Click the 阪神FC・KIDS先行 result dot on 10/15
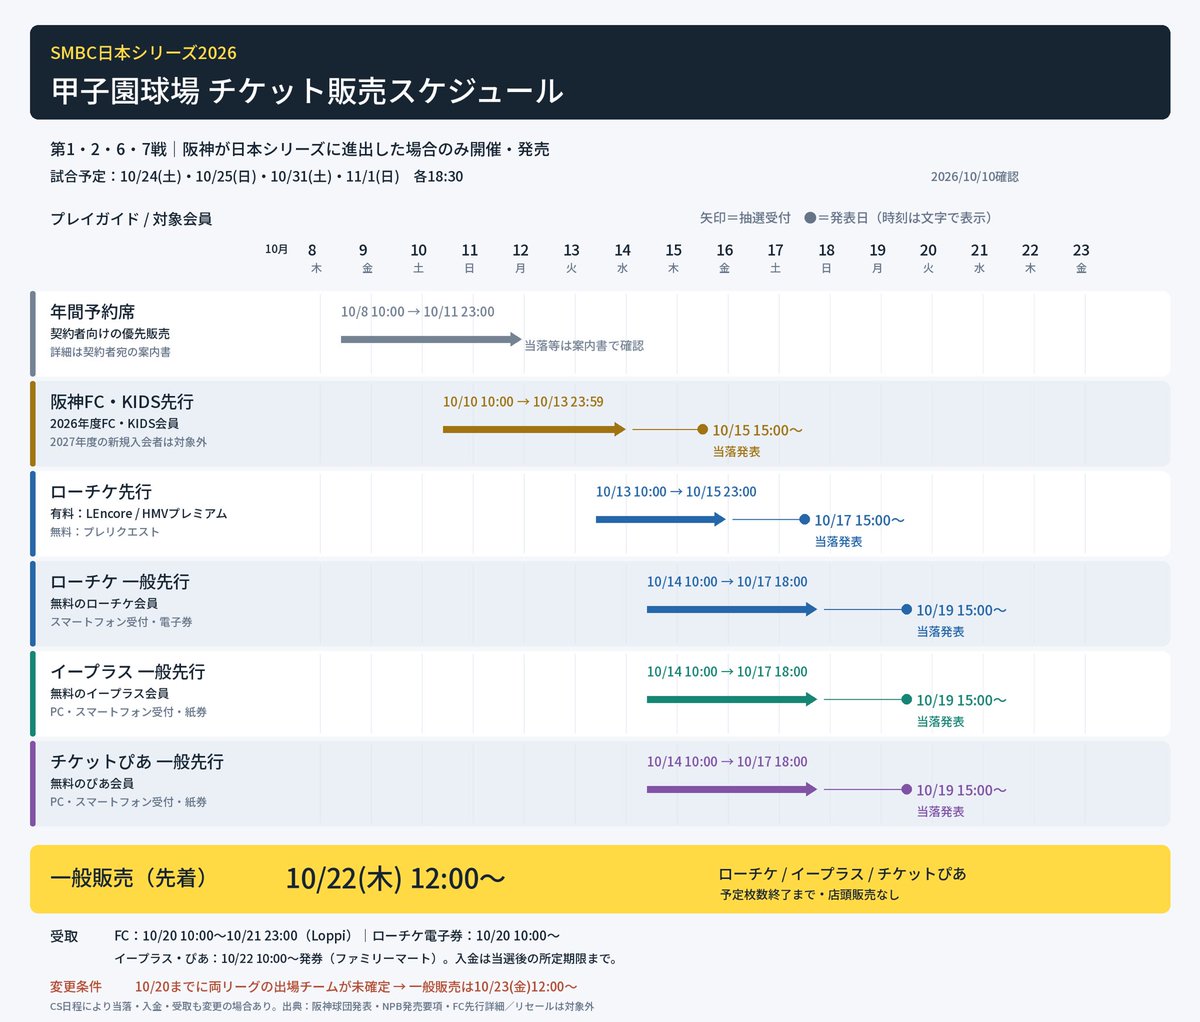This screenshot has height=1022, width=1200. click(x=703, y=429)
